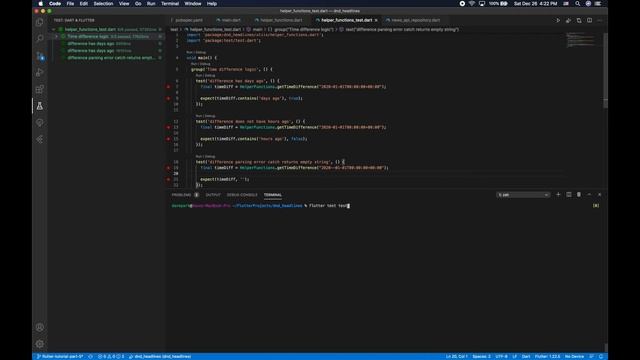Click 'Ln 20, Col 1' in status bar
Screen dimensions: 640x360
(x=457, y=356)
